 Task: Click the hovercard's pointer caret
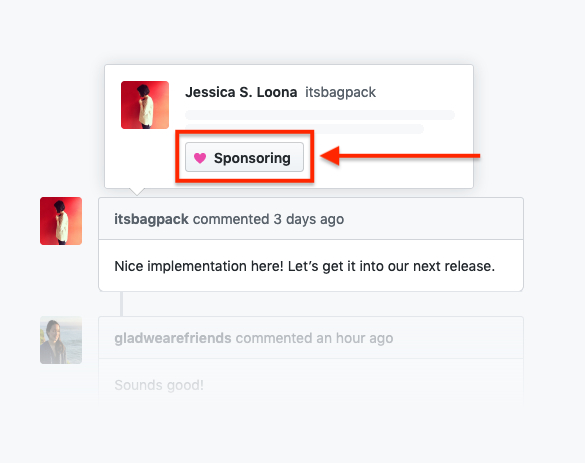[137, 192]
